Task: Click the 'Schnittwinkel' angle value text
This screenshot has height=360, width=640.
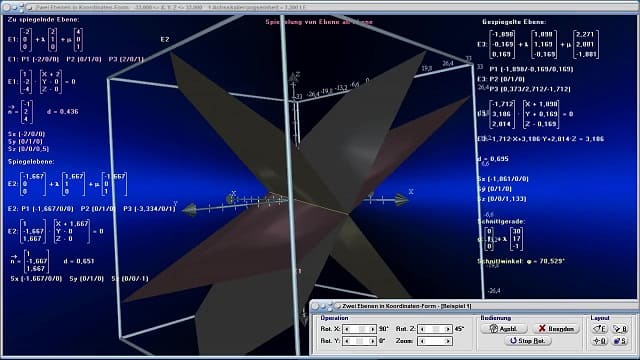Action: point(521,261)
